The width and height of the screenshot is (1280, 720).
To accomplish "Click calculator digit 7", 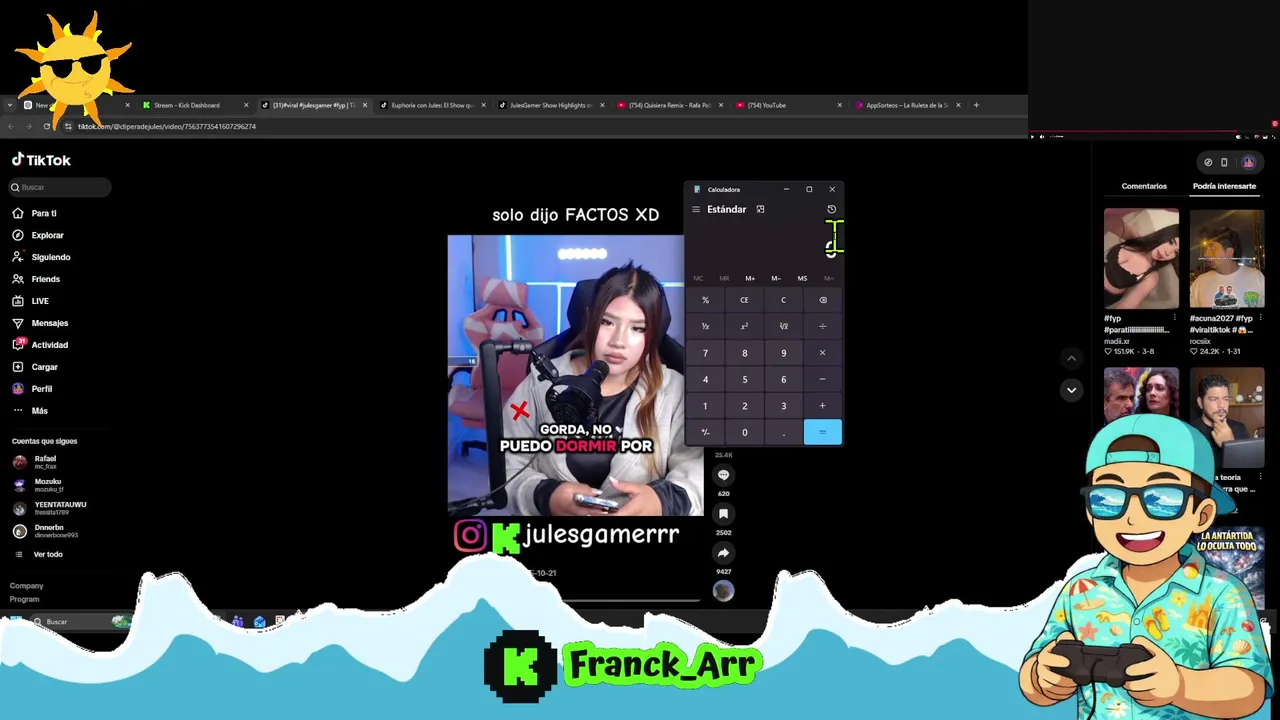I will (705, 353).
